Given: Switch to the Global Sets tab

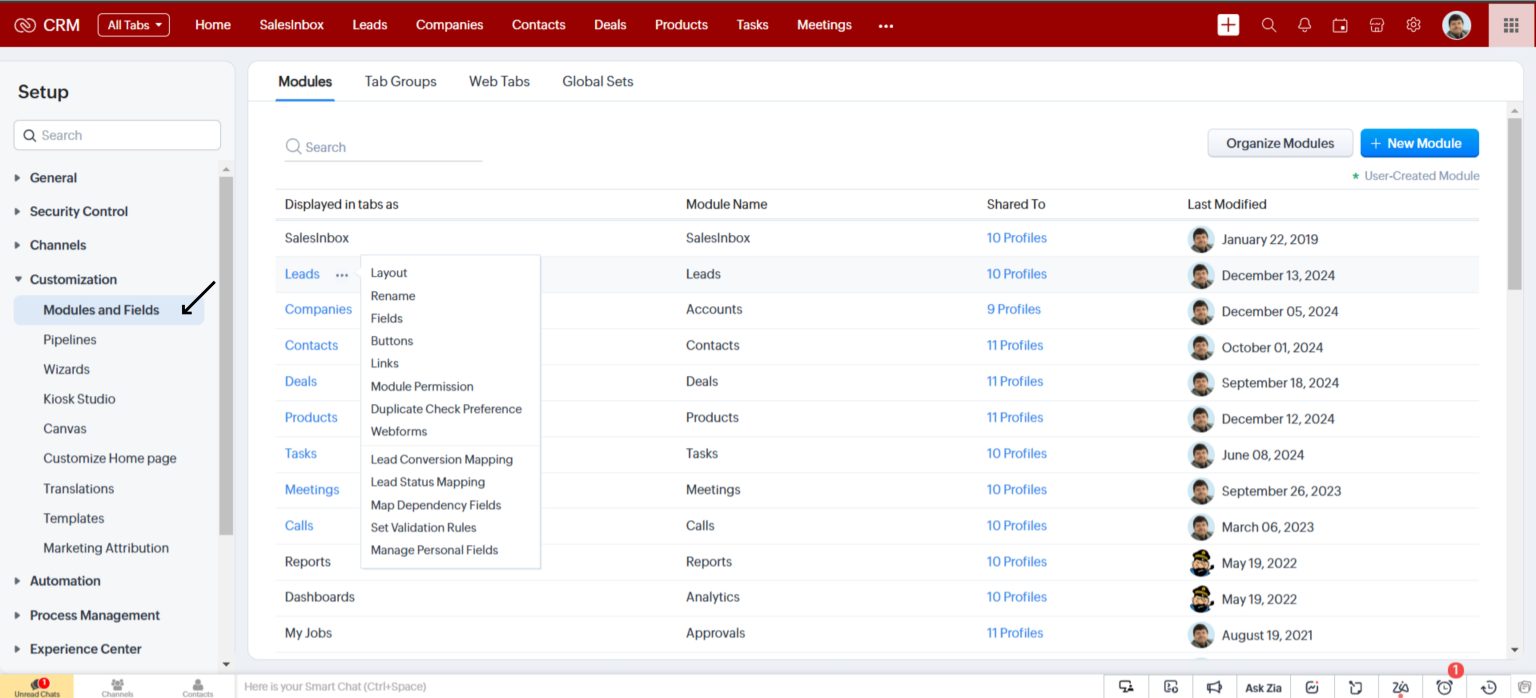Looking at the screenshot, I should (x=598, y=82).
